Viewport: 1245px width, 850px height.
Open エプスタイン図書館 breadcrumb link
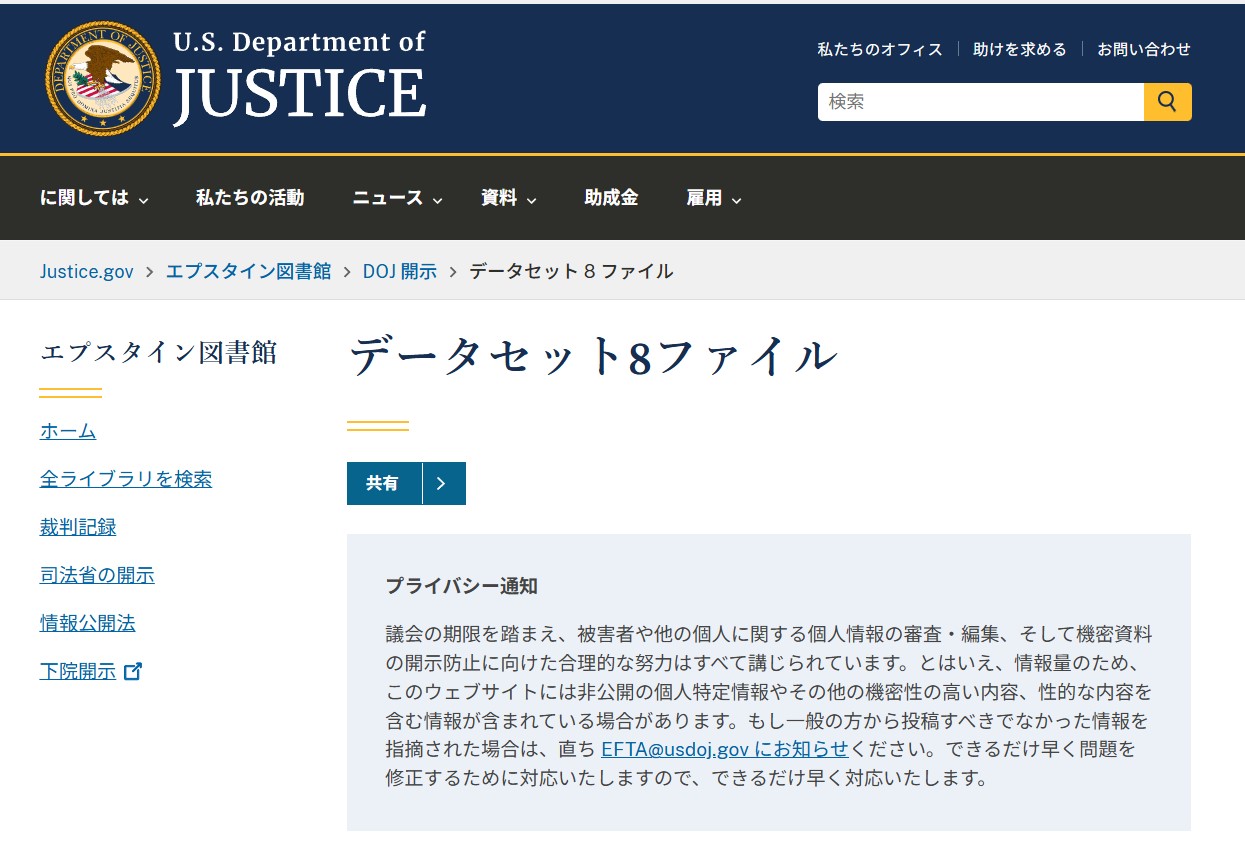(248, 271)
